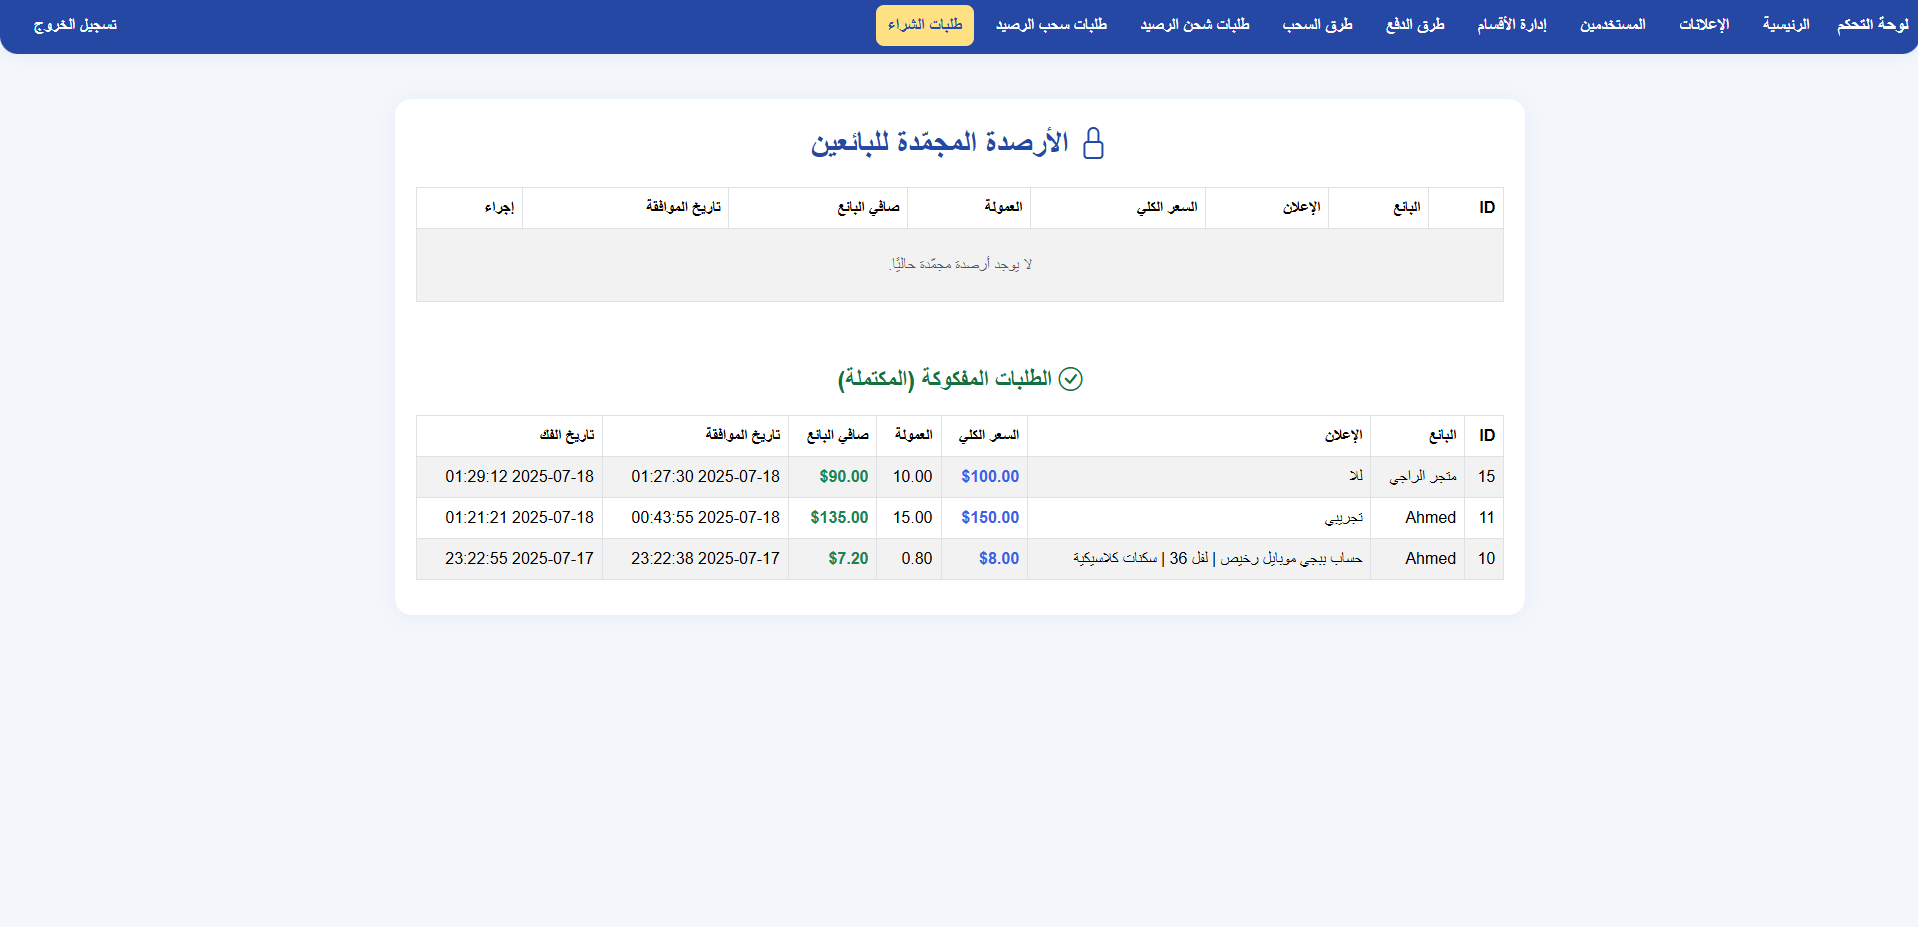Screen dimensions: 1918x927
Task: Open إدارة الأقسام management page
Action: pyautogui.click(x=1511, y=25)
